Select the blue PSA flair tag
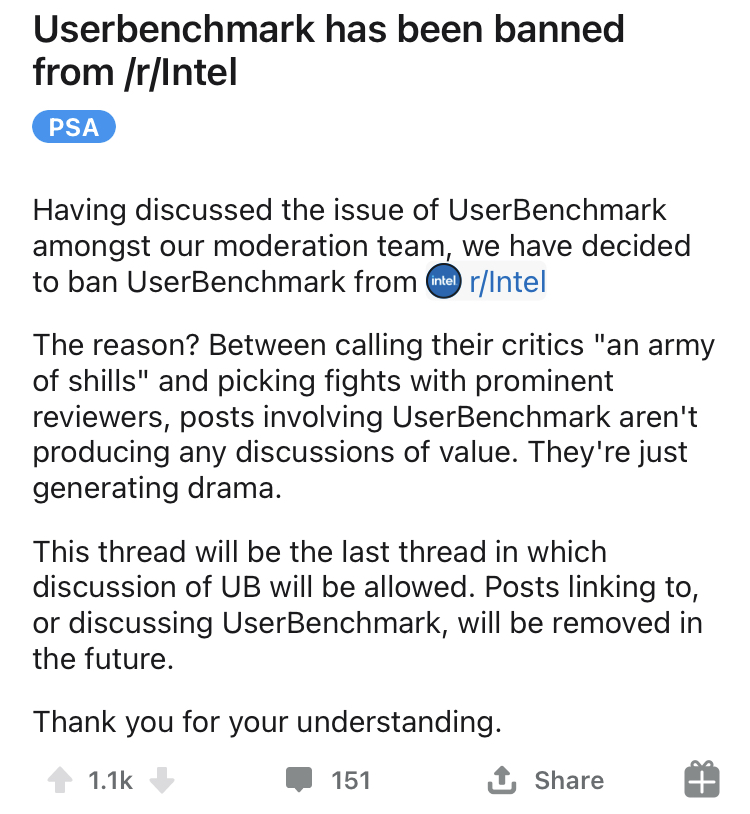Screen dimensions: 750x814 click(x=74, y=127)
